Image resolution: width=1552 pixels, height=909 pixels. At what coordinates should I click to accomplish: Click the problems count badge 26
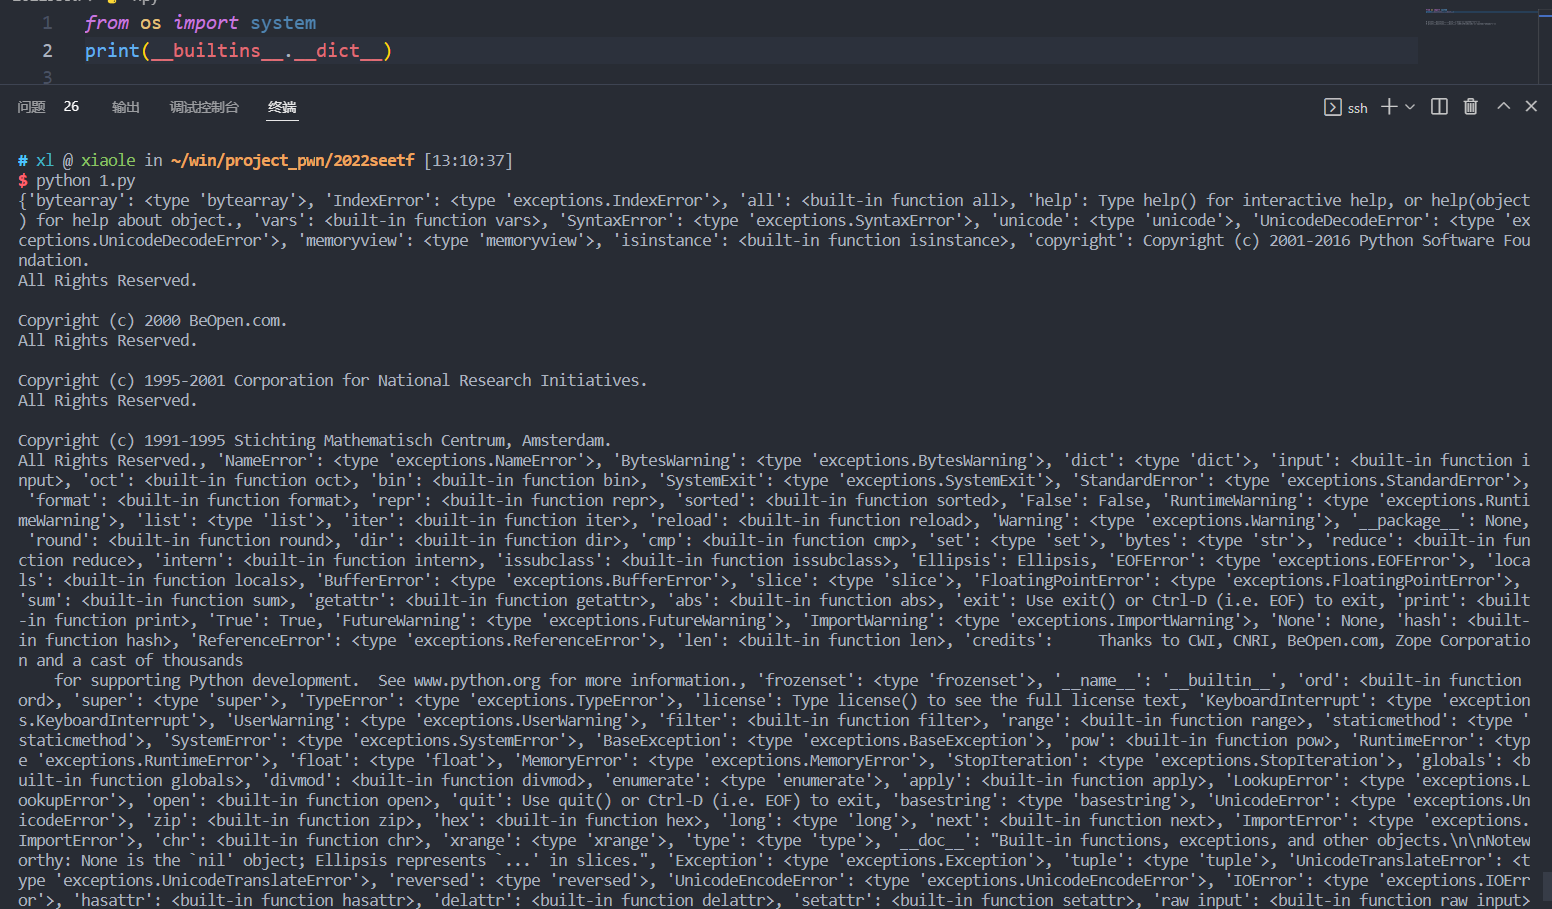(x=71, y=106)
